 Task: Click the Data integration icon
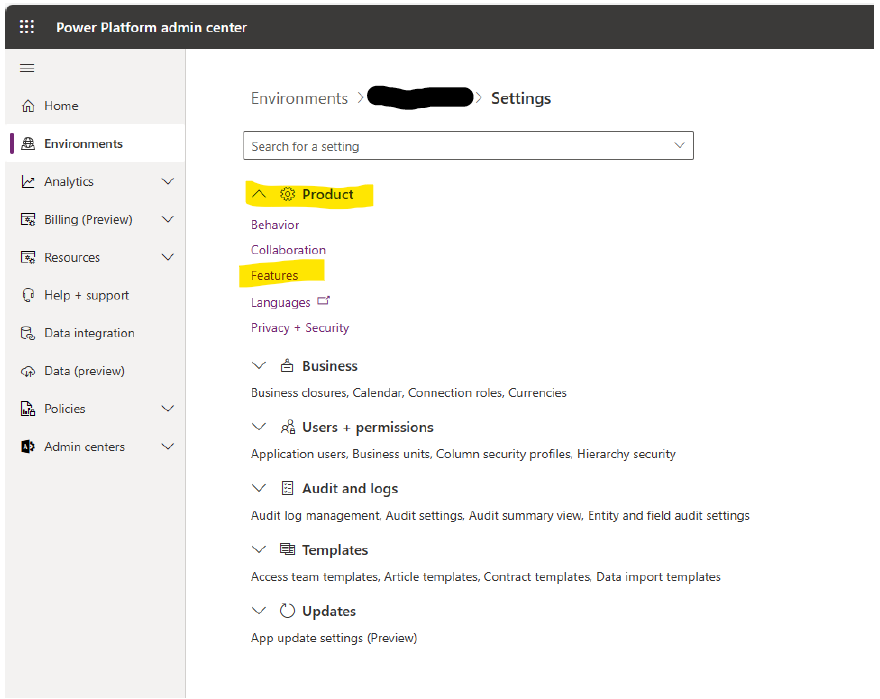click(28, 333)
